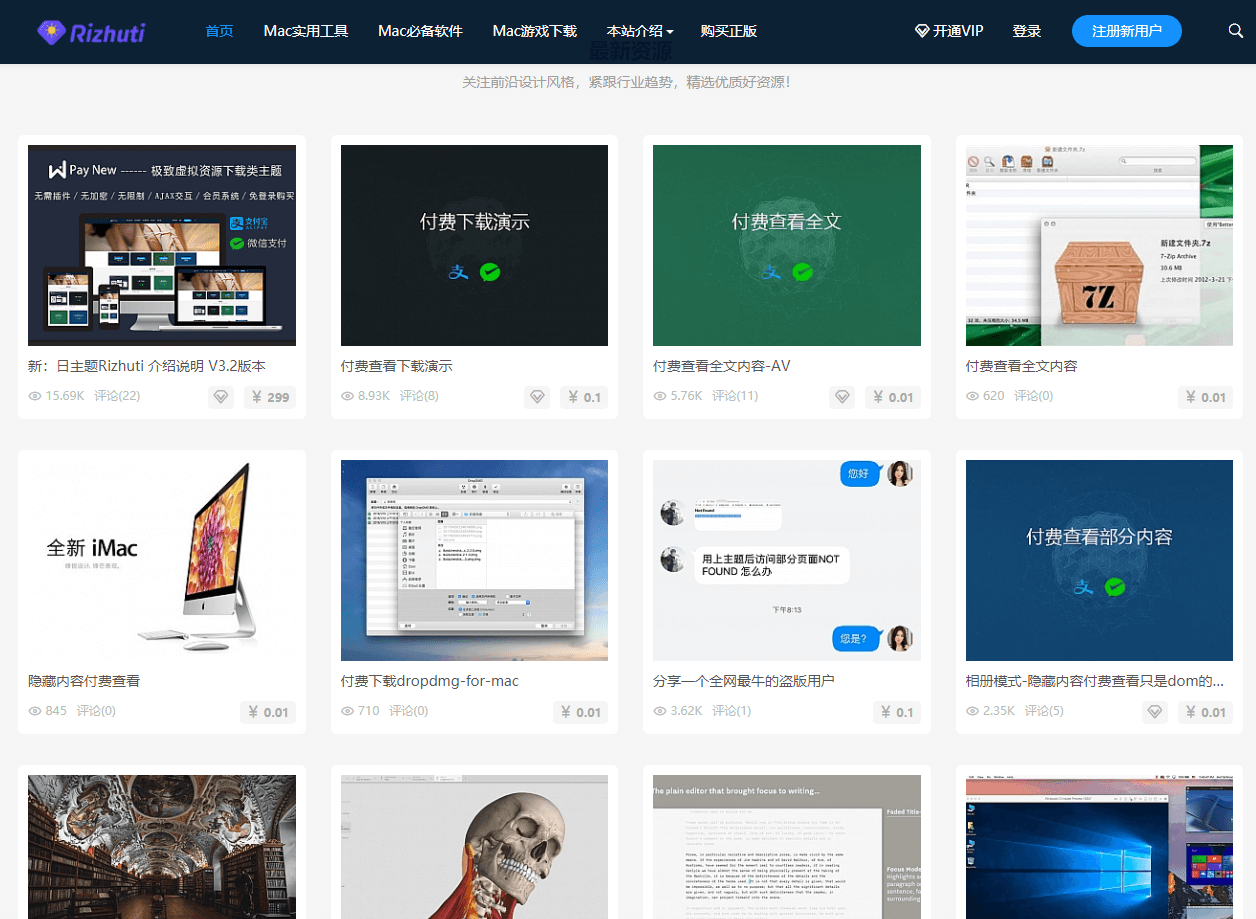
Task: Click the eye icon next to 3.62K views
Action: point(660,712)
